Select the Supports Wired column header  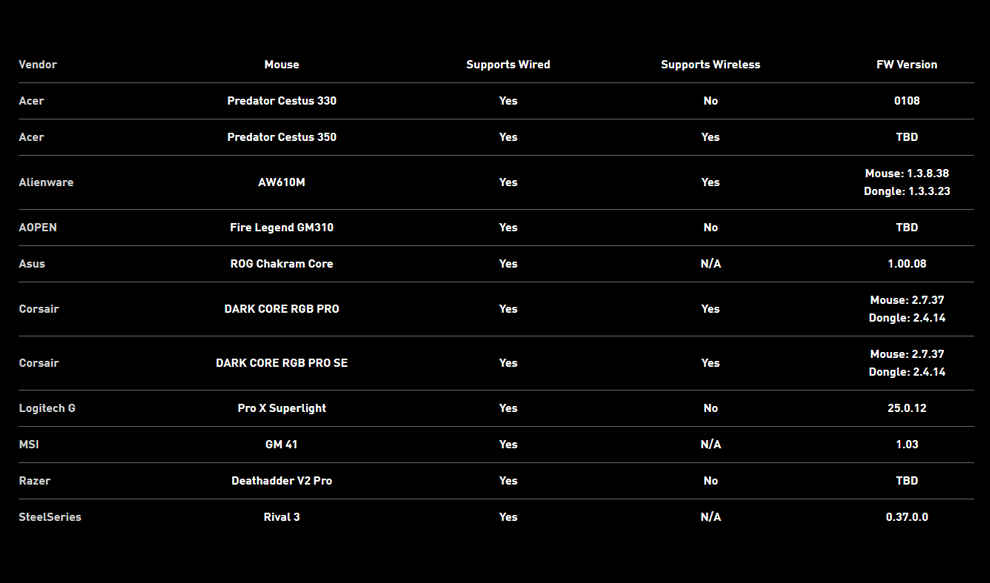coord(508,64)
